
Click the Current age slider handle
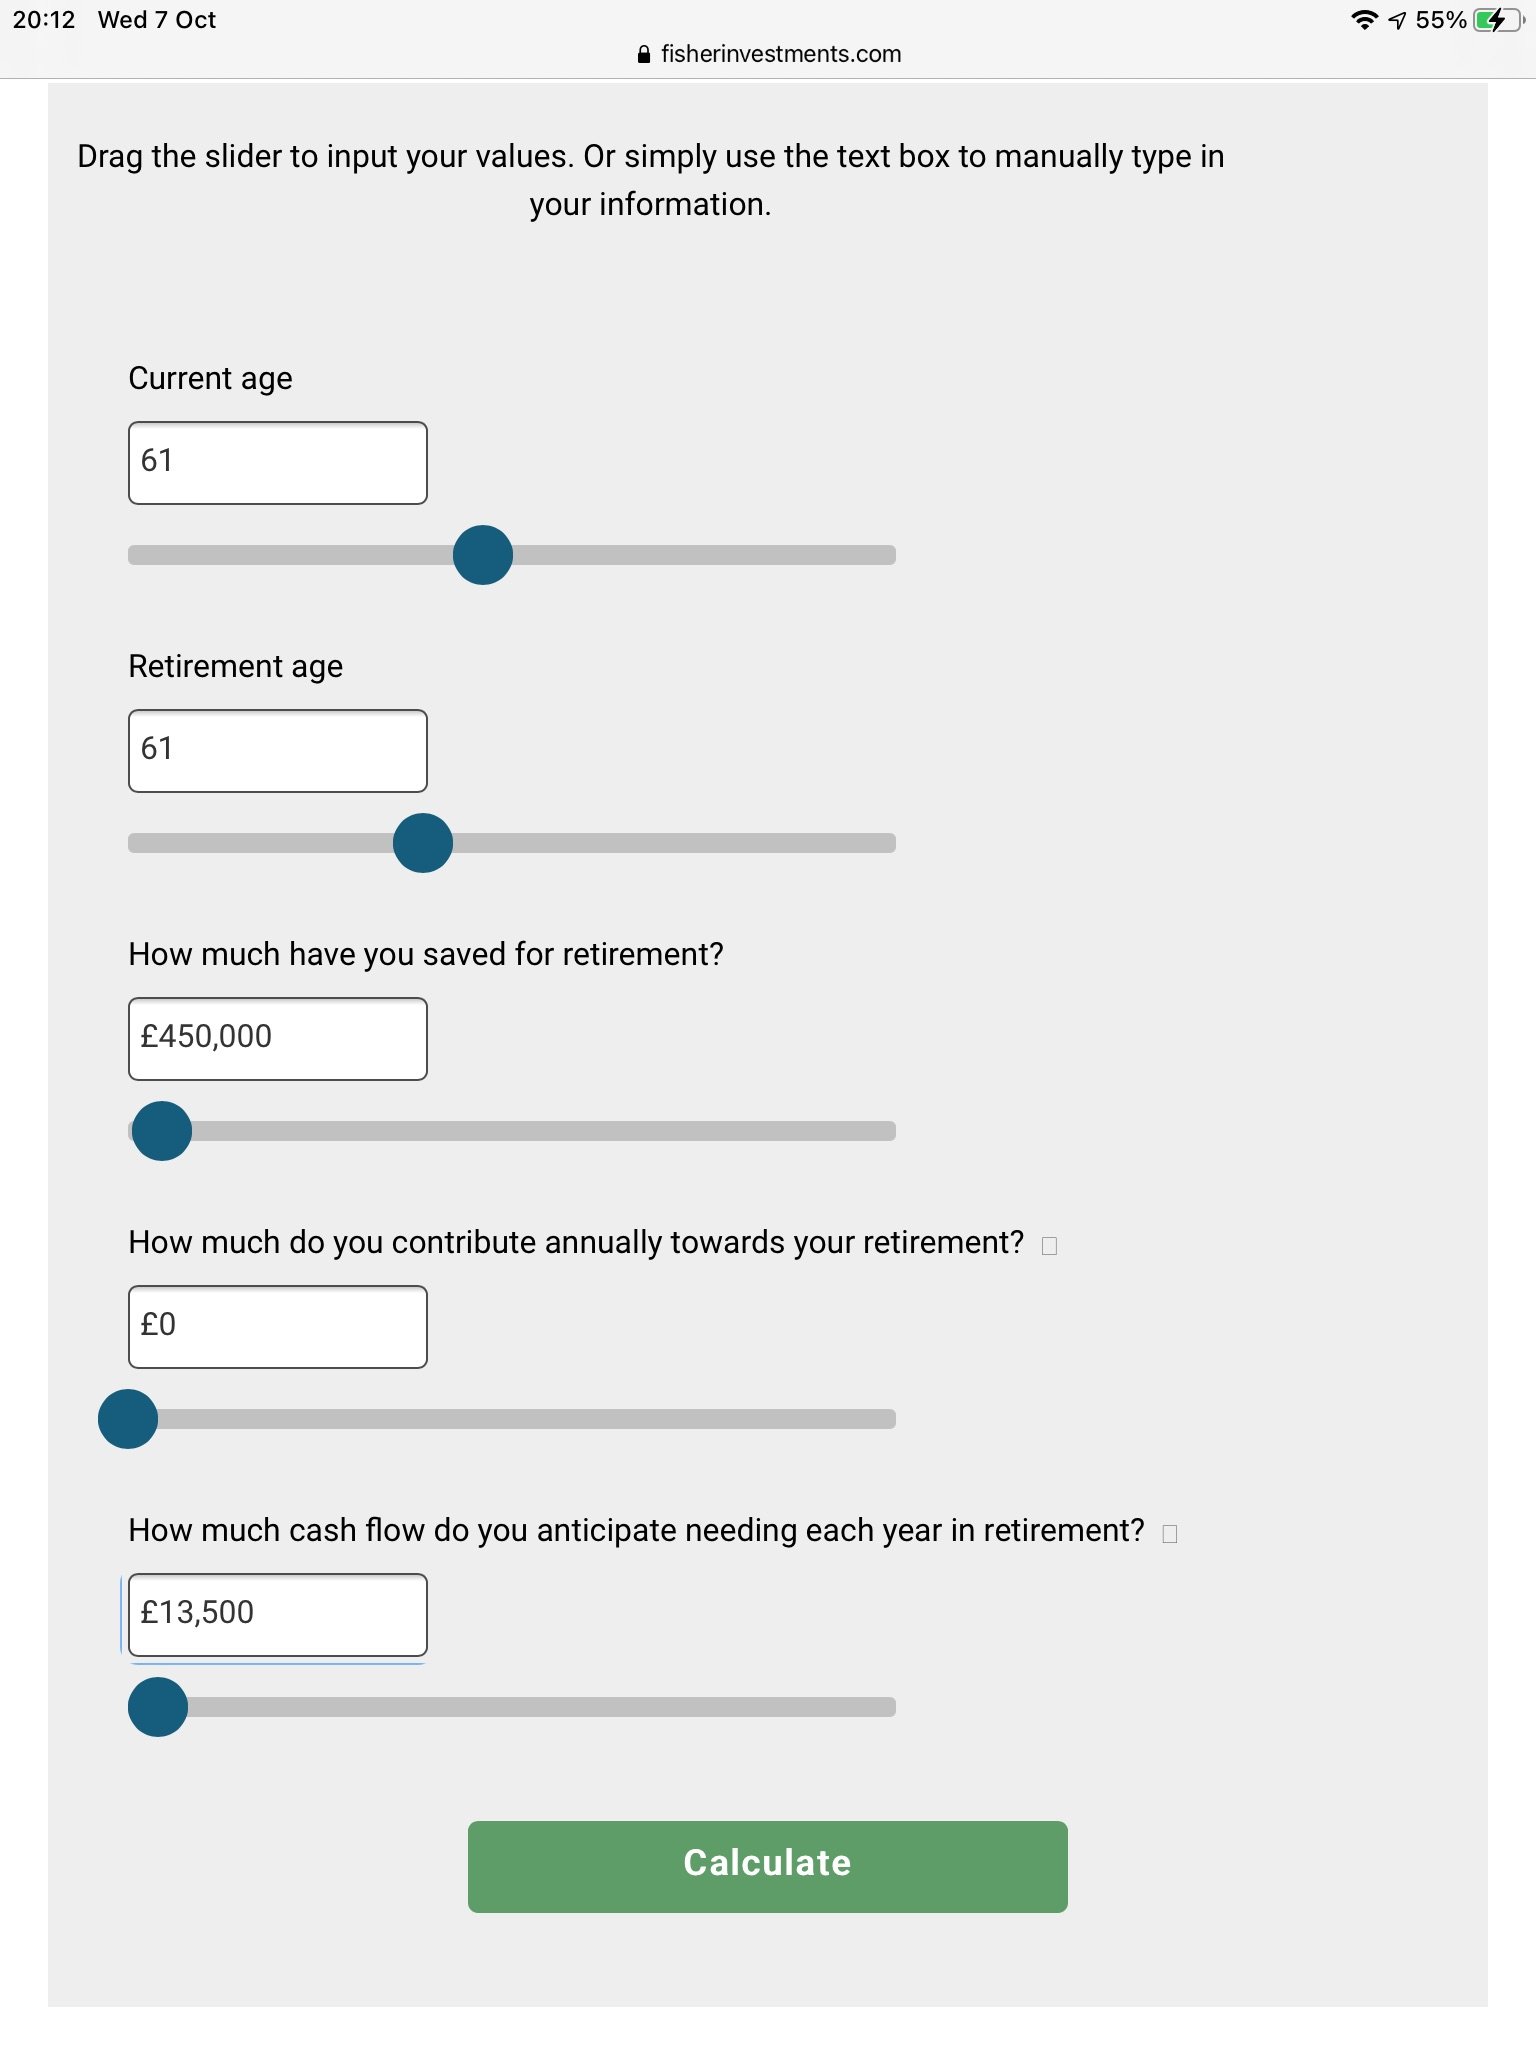pos(483,555)
